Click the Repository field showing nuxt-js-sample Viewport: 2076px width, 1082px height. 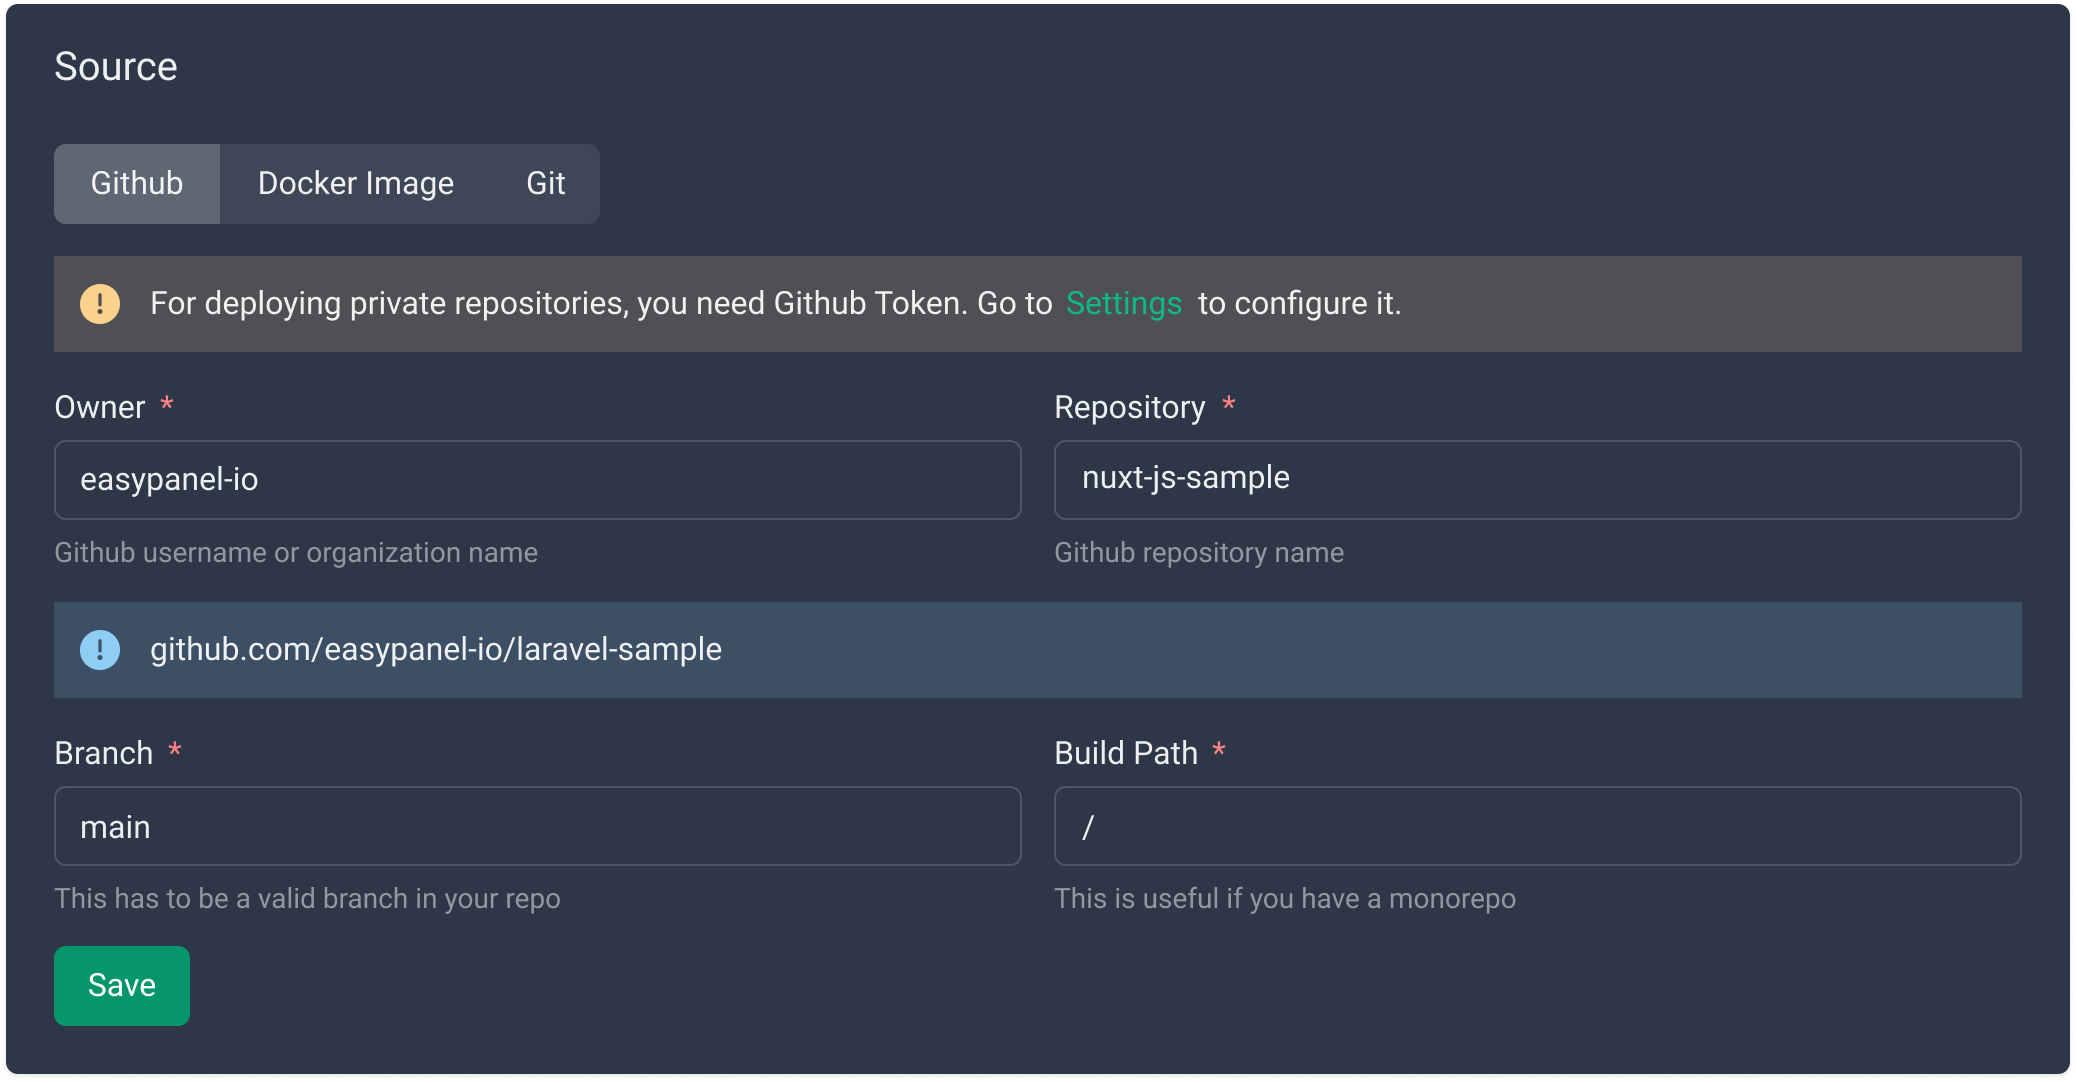point(1537,479)
